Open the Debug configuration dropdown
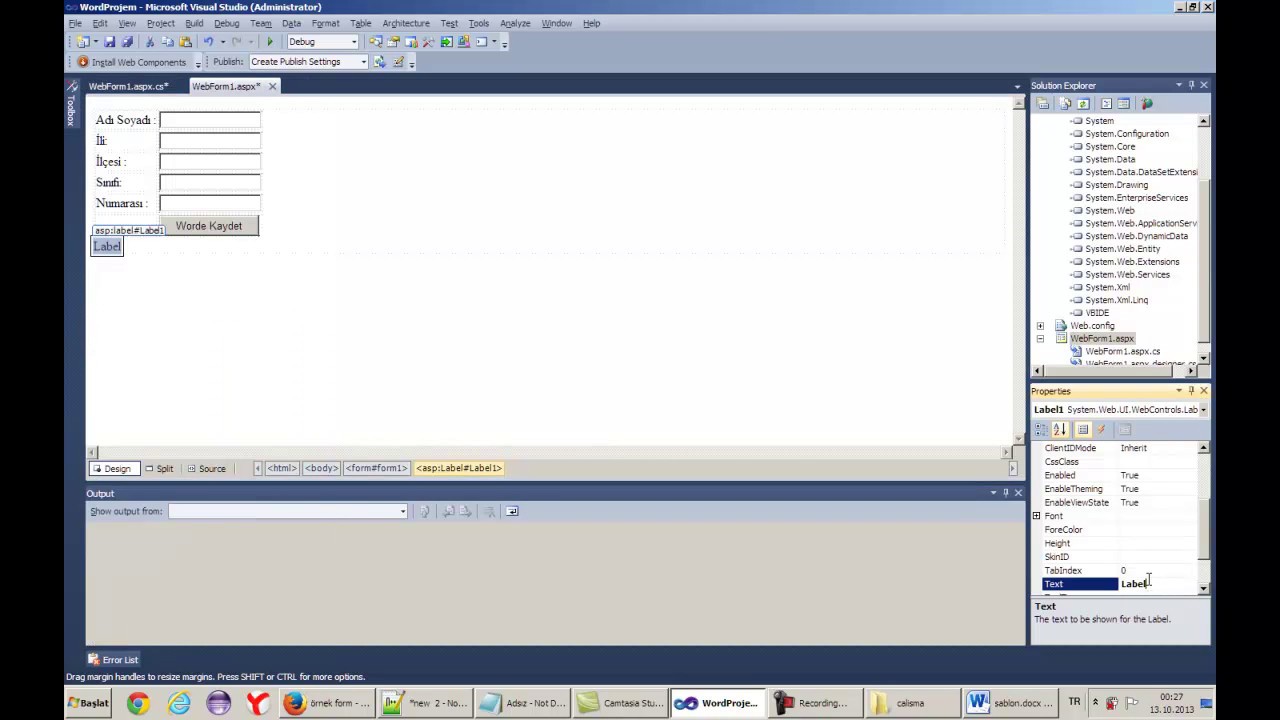Image resolution: width=1280 pixels, height=720 pixels. 353,42
